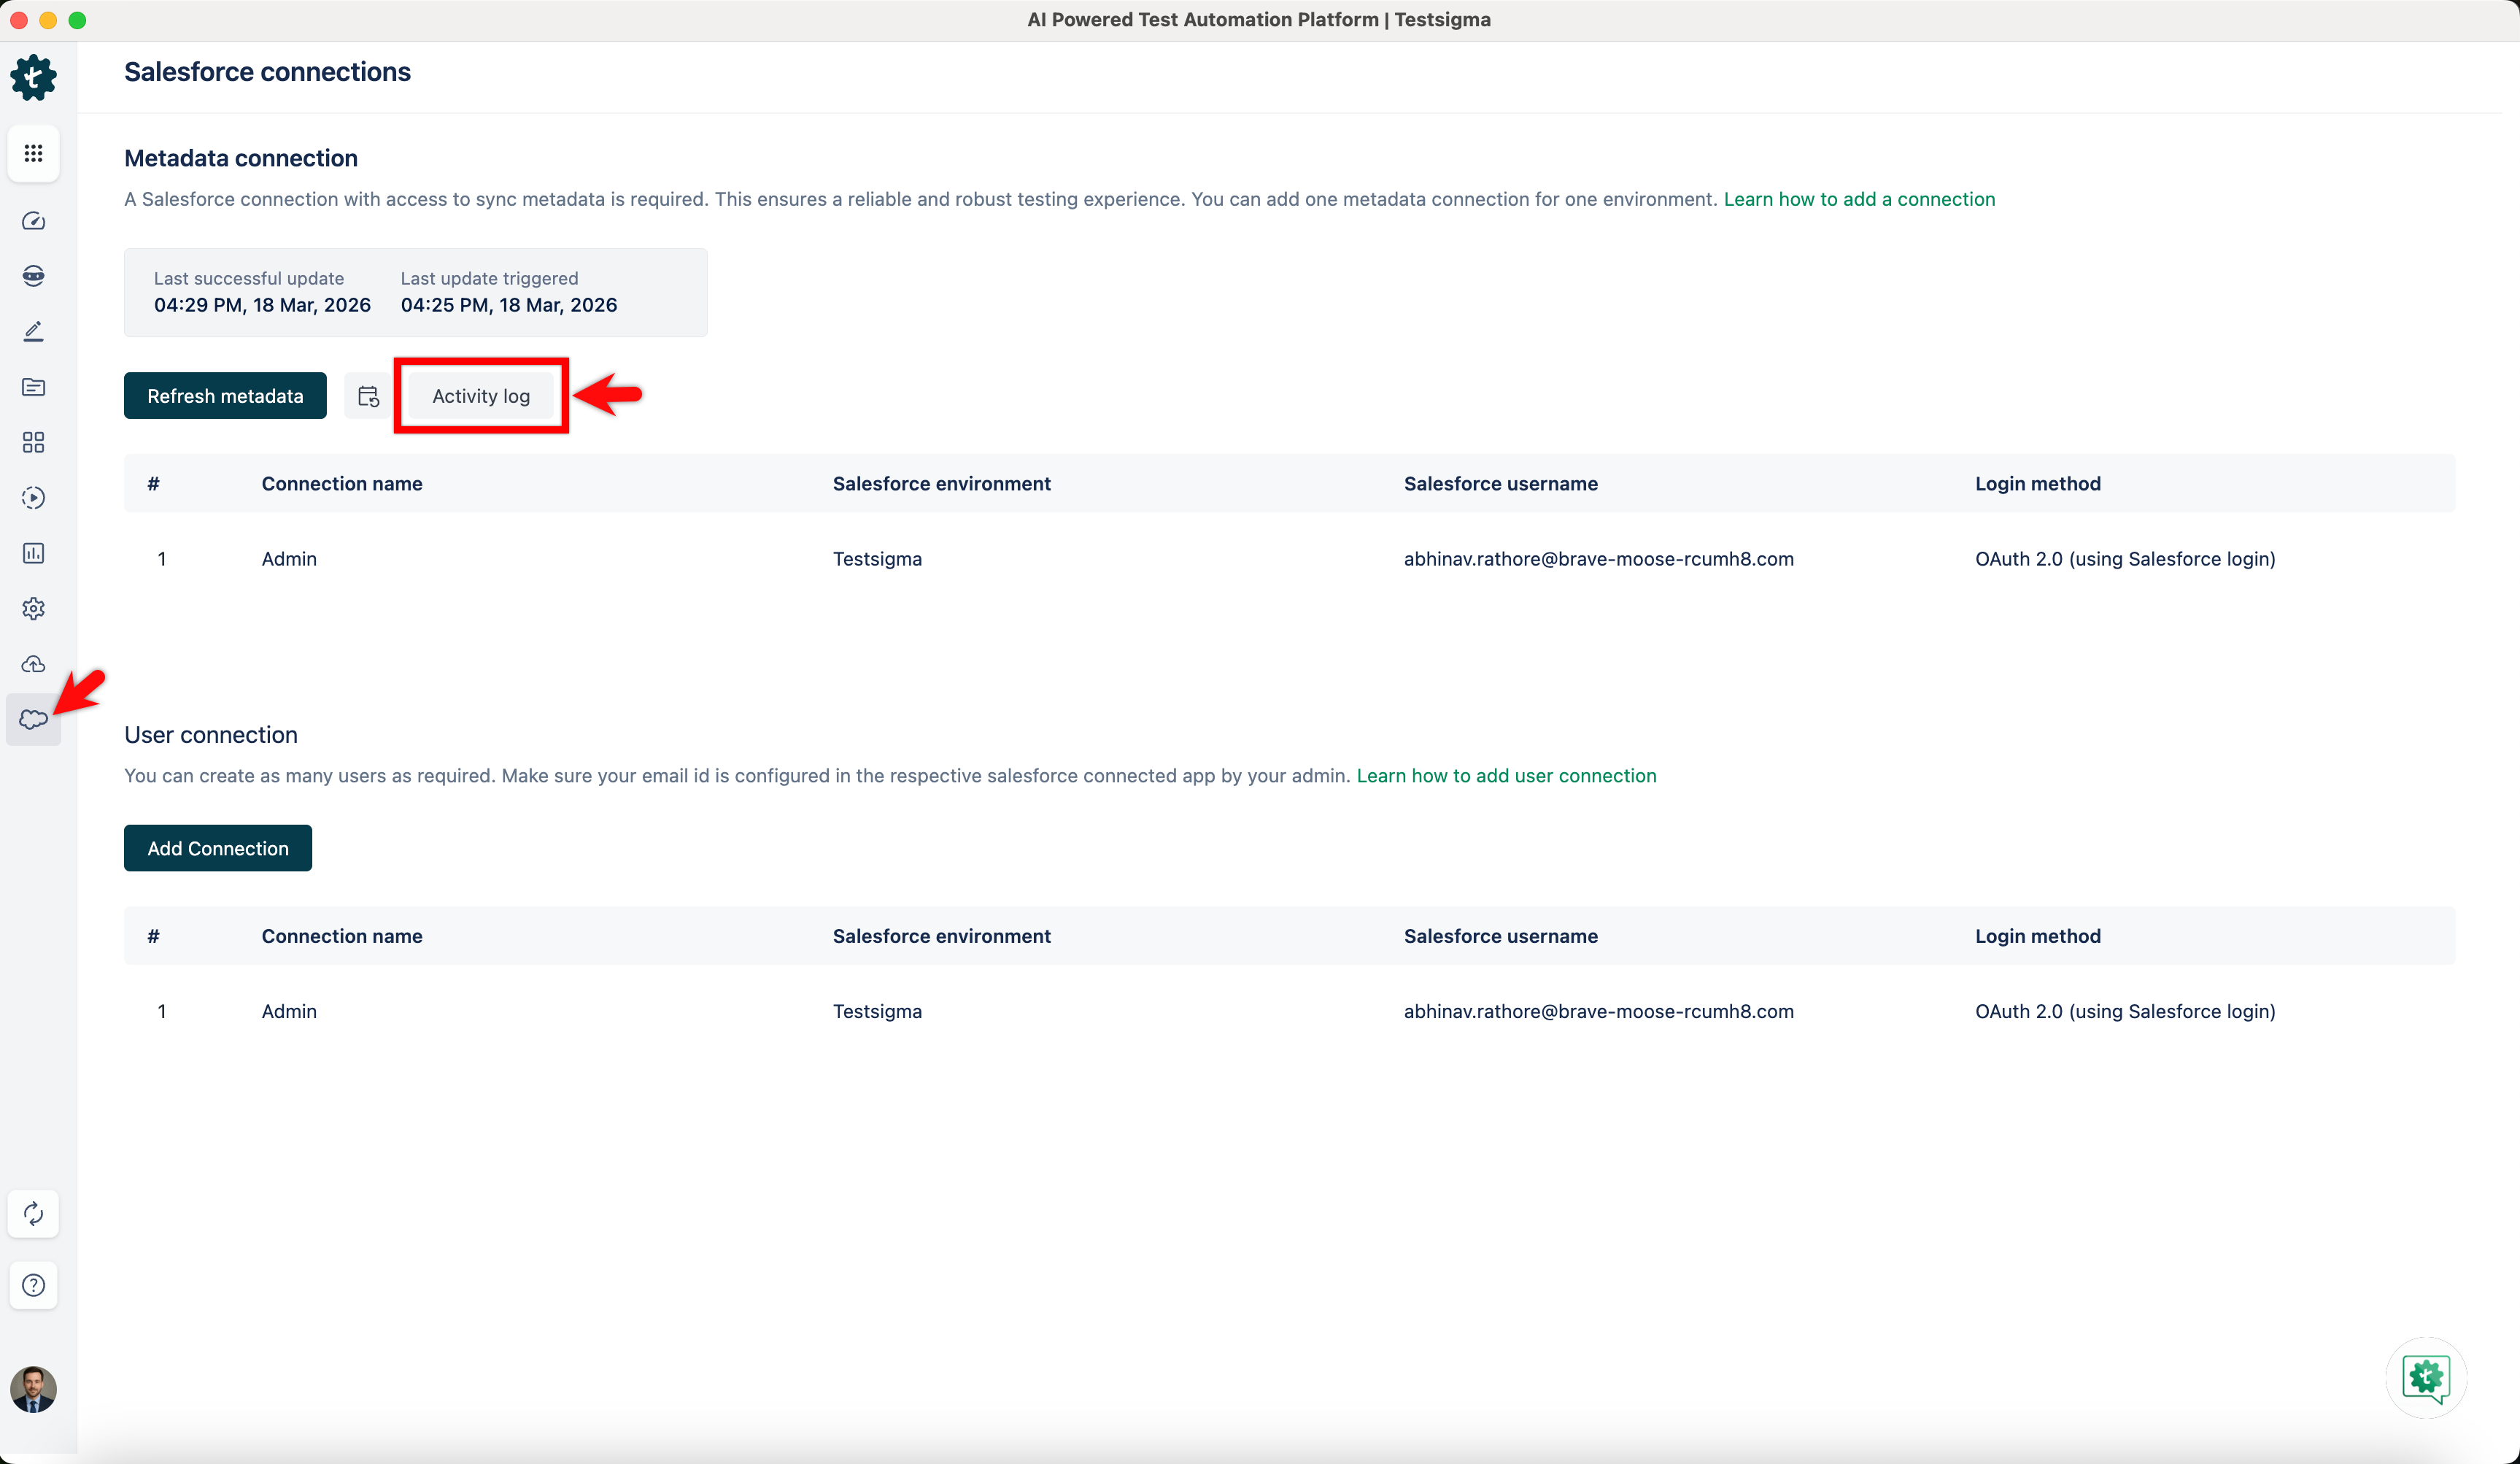Image resolution: width=2520 pixels, height=1464 pixels.
Task: Open the Activity log
Action: click(481, 396)
